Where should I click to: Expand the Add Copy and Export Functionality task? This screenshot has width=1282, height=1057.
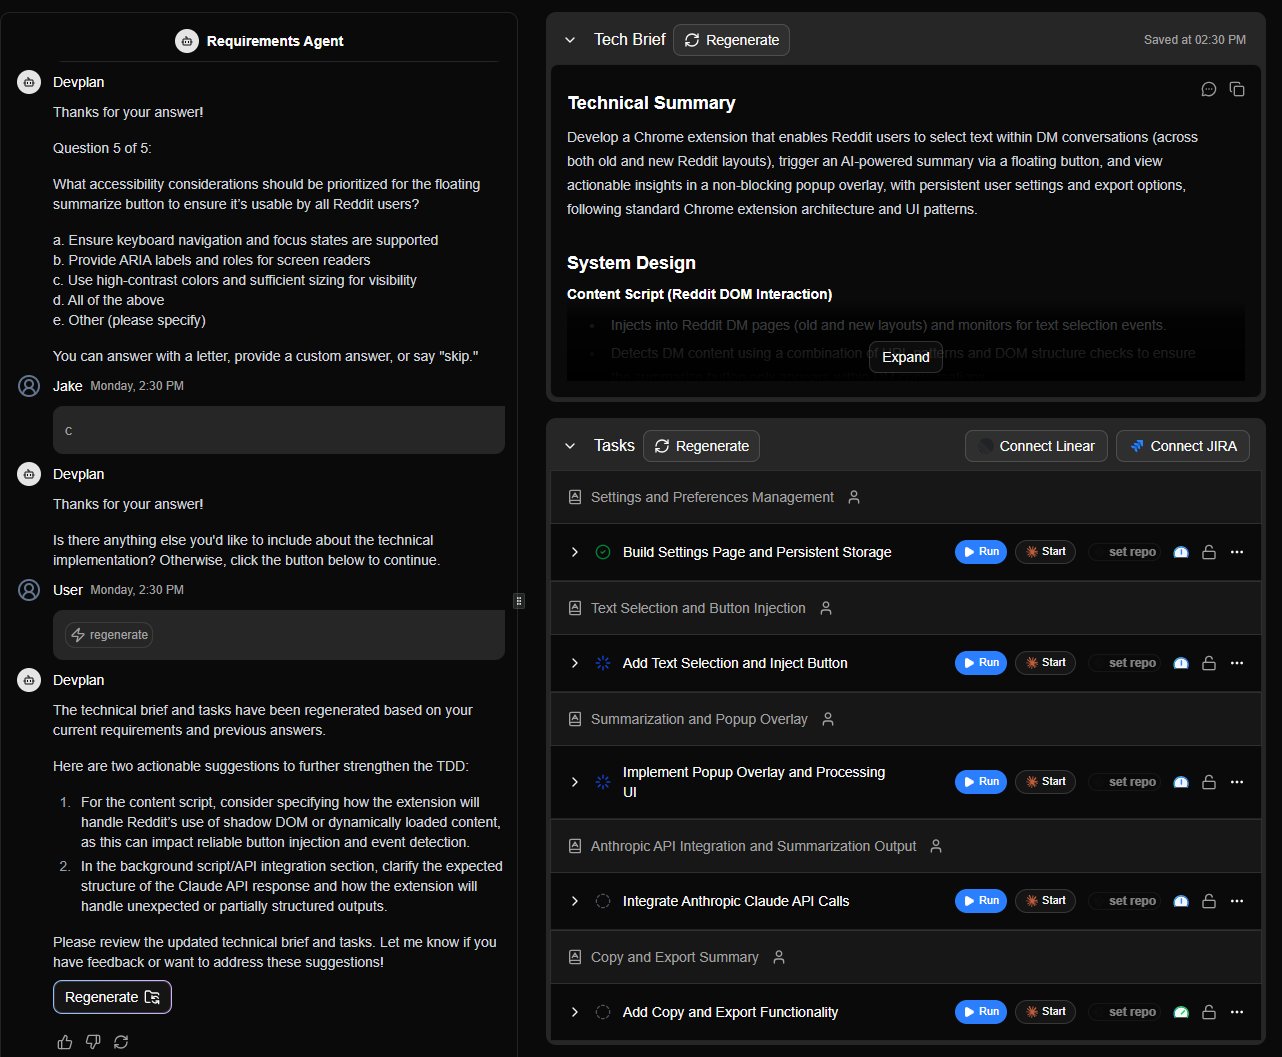pos(575,1012)
